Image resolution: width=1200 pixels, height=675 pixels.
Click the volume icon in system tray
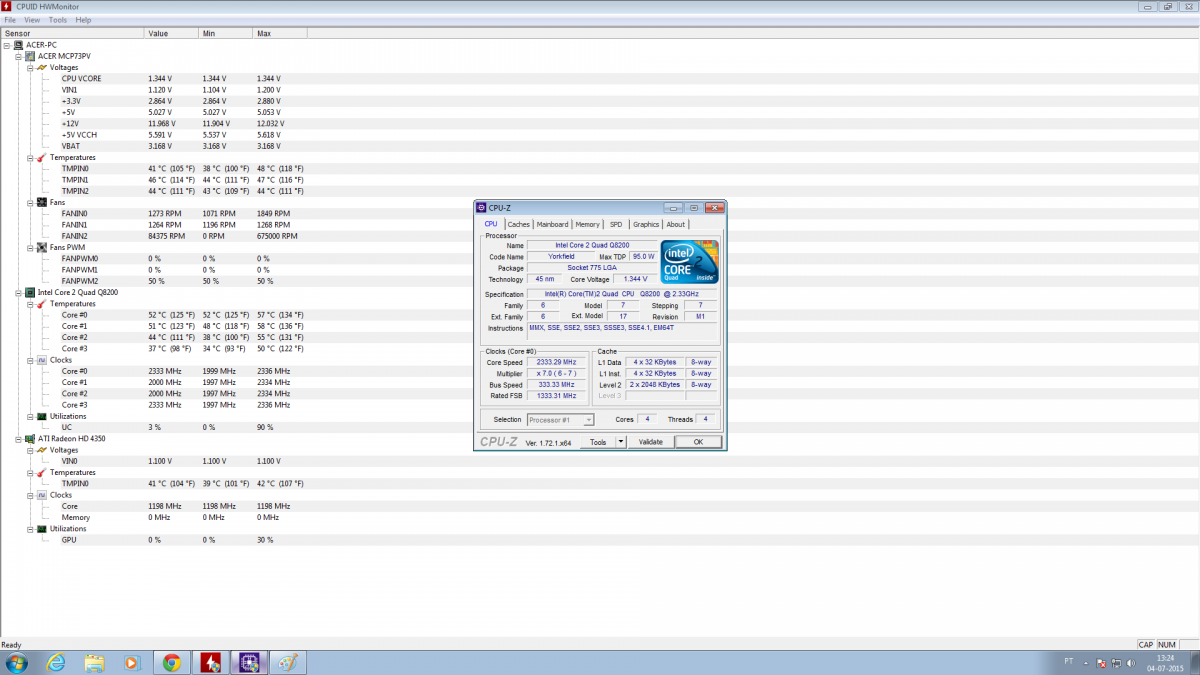coord(1129,662)
